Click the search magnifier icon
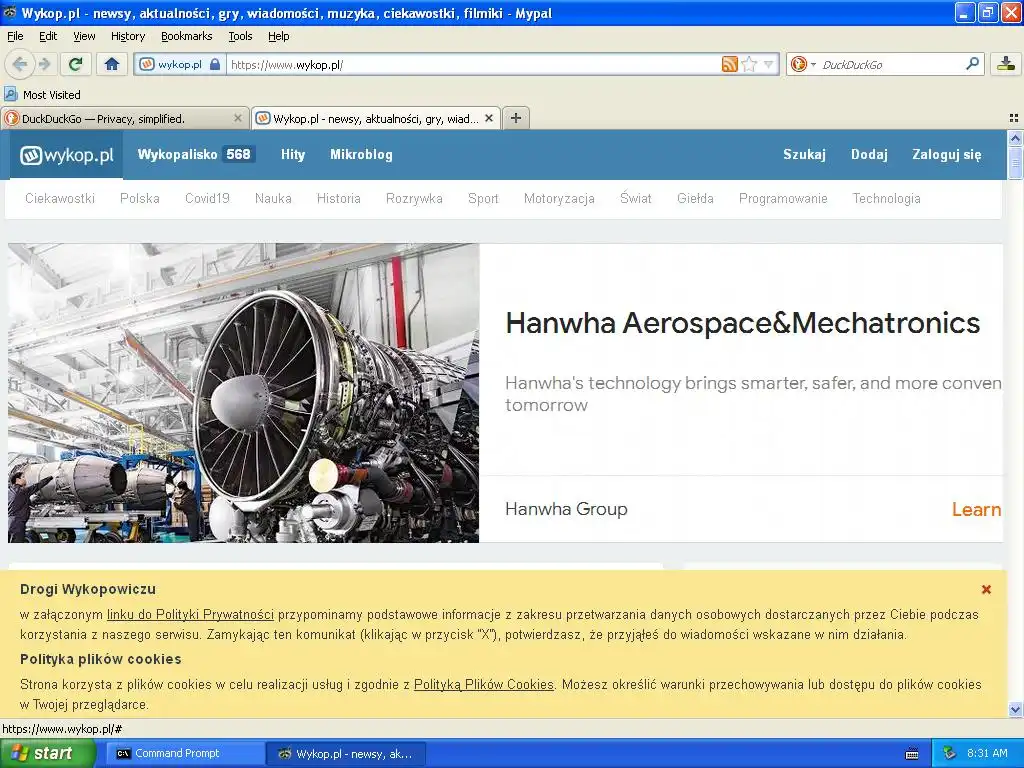Viewport: 1024px width, 768px height. [972, 64]
